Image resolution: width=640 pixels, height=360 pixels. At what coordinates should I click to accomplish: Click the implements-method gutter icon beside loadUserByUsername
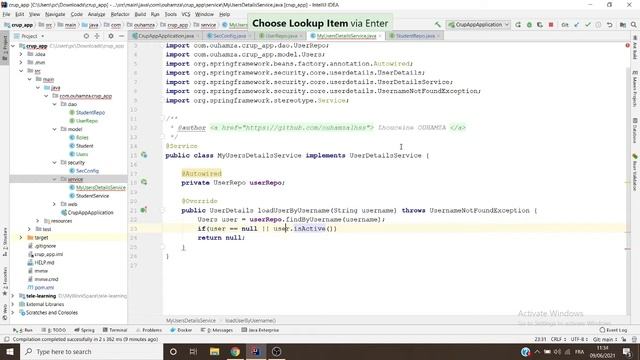[144, 210]
